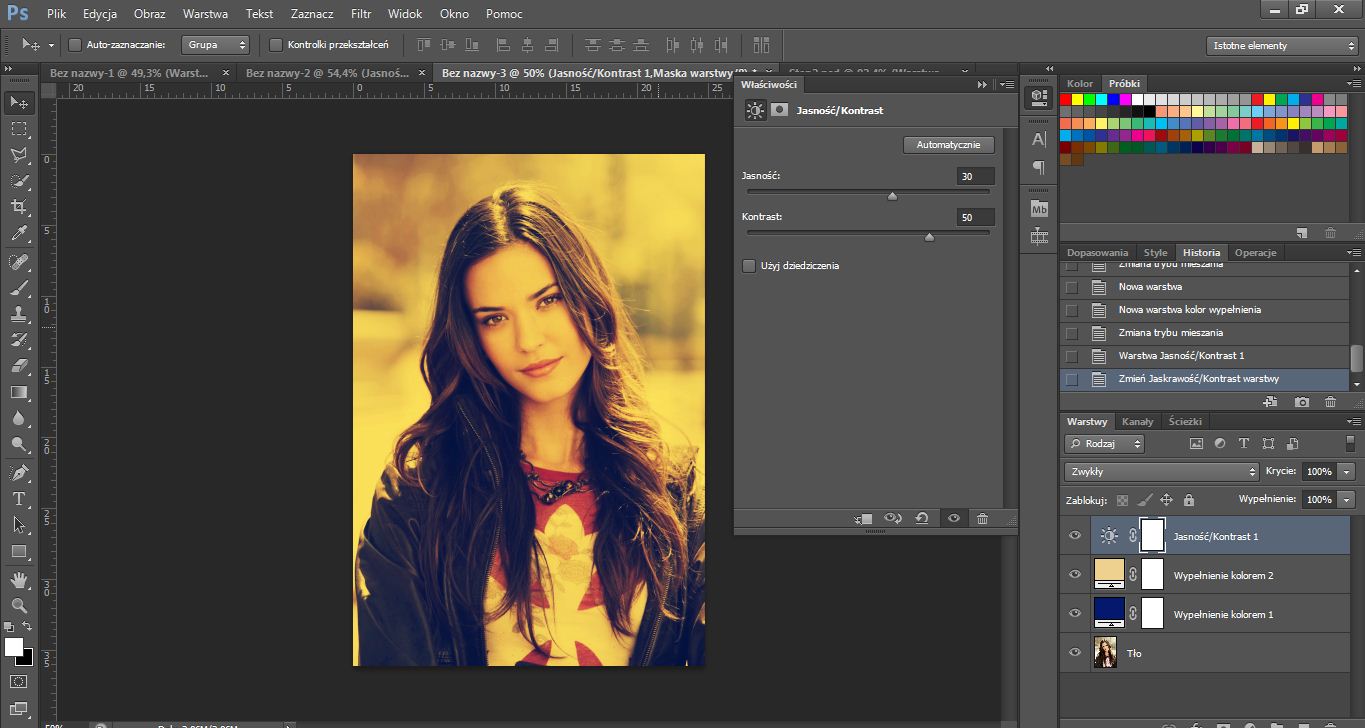Screen dimensions: 1365x728
Task: Toggle layer filtering switch in Warstwy
Action: 1350,443
